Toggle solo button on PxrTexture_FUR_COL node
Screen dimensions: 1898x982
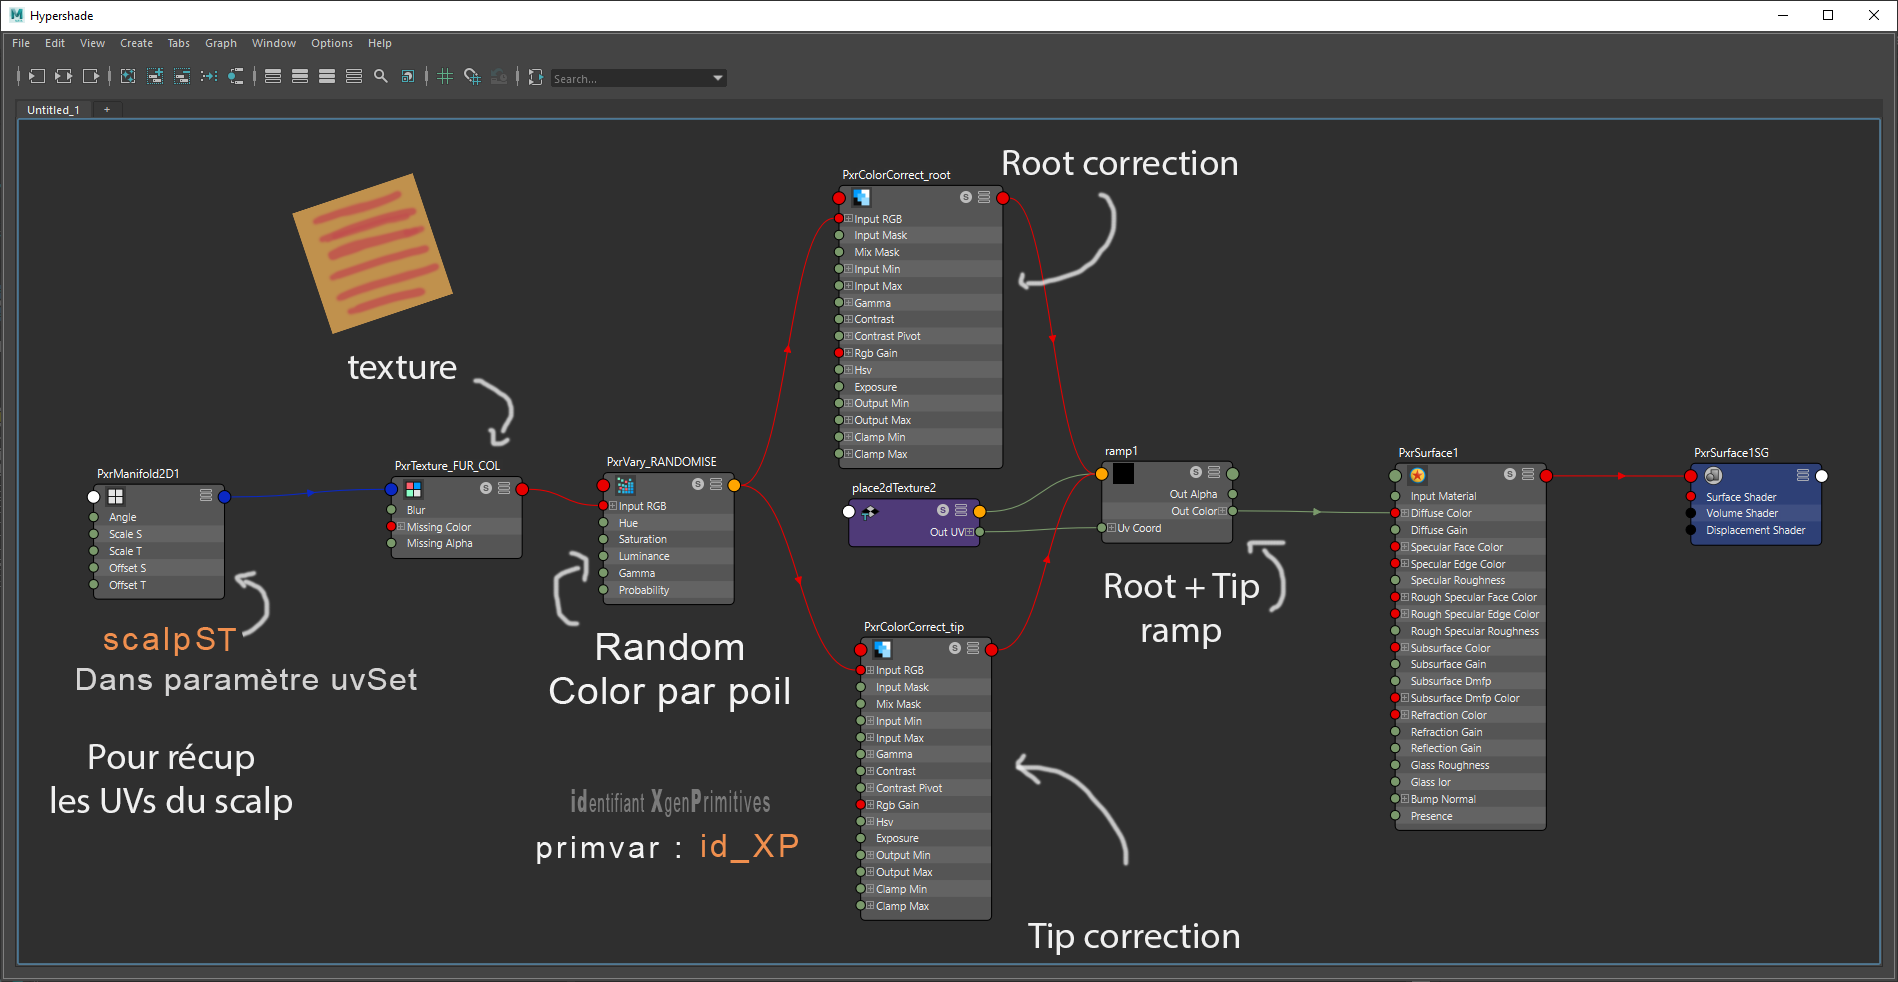485,488
